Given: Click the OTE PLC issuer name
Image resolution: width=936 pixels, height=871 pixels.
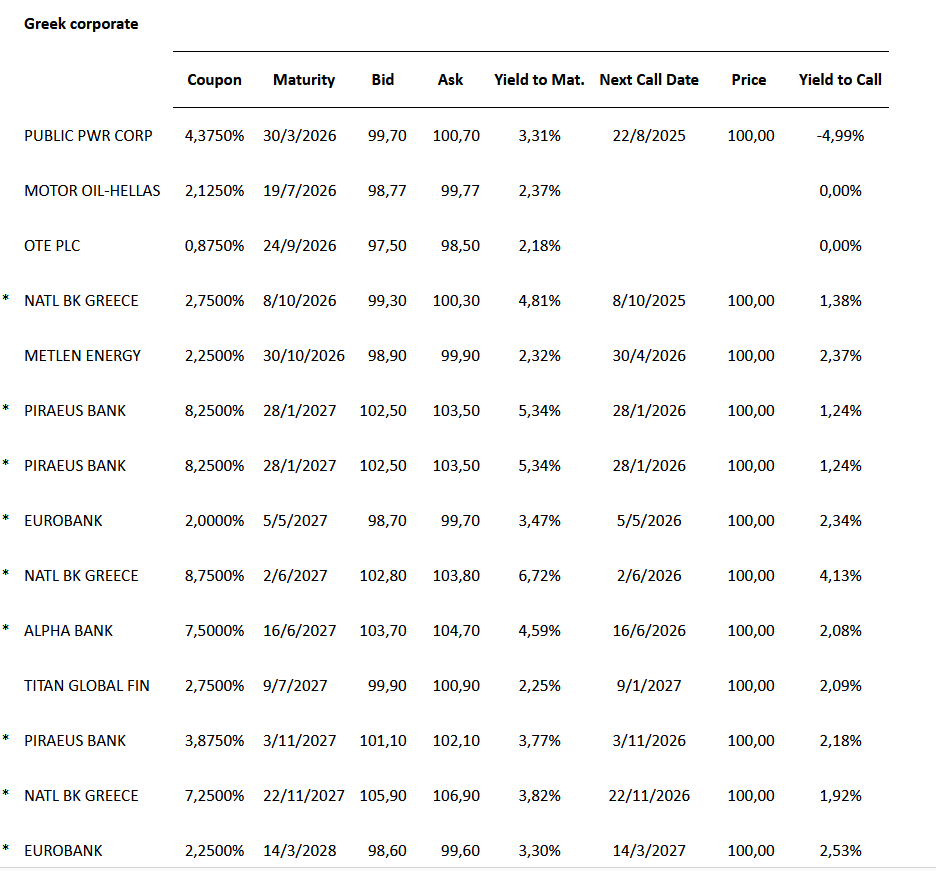Looking at the screenshot, I should tap(52, 245).
